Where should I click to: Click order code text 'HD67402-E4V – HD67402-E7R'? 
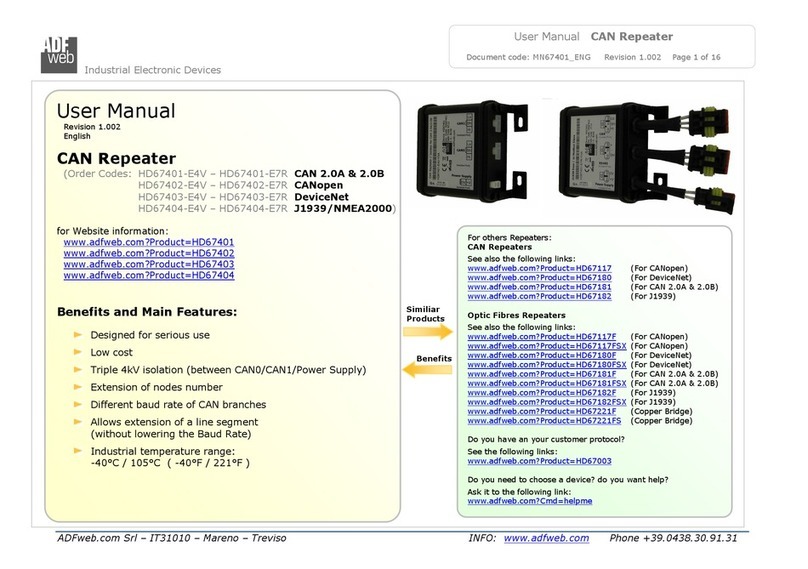pyautogui.click(x=213, y=185)
